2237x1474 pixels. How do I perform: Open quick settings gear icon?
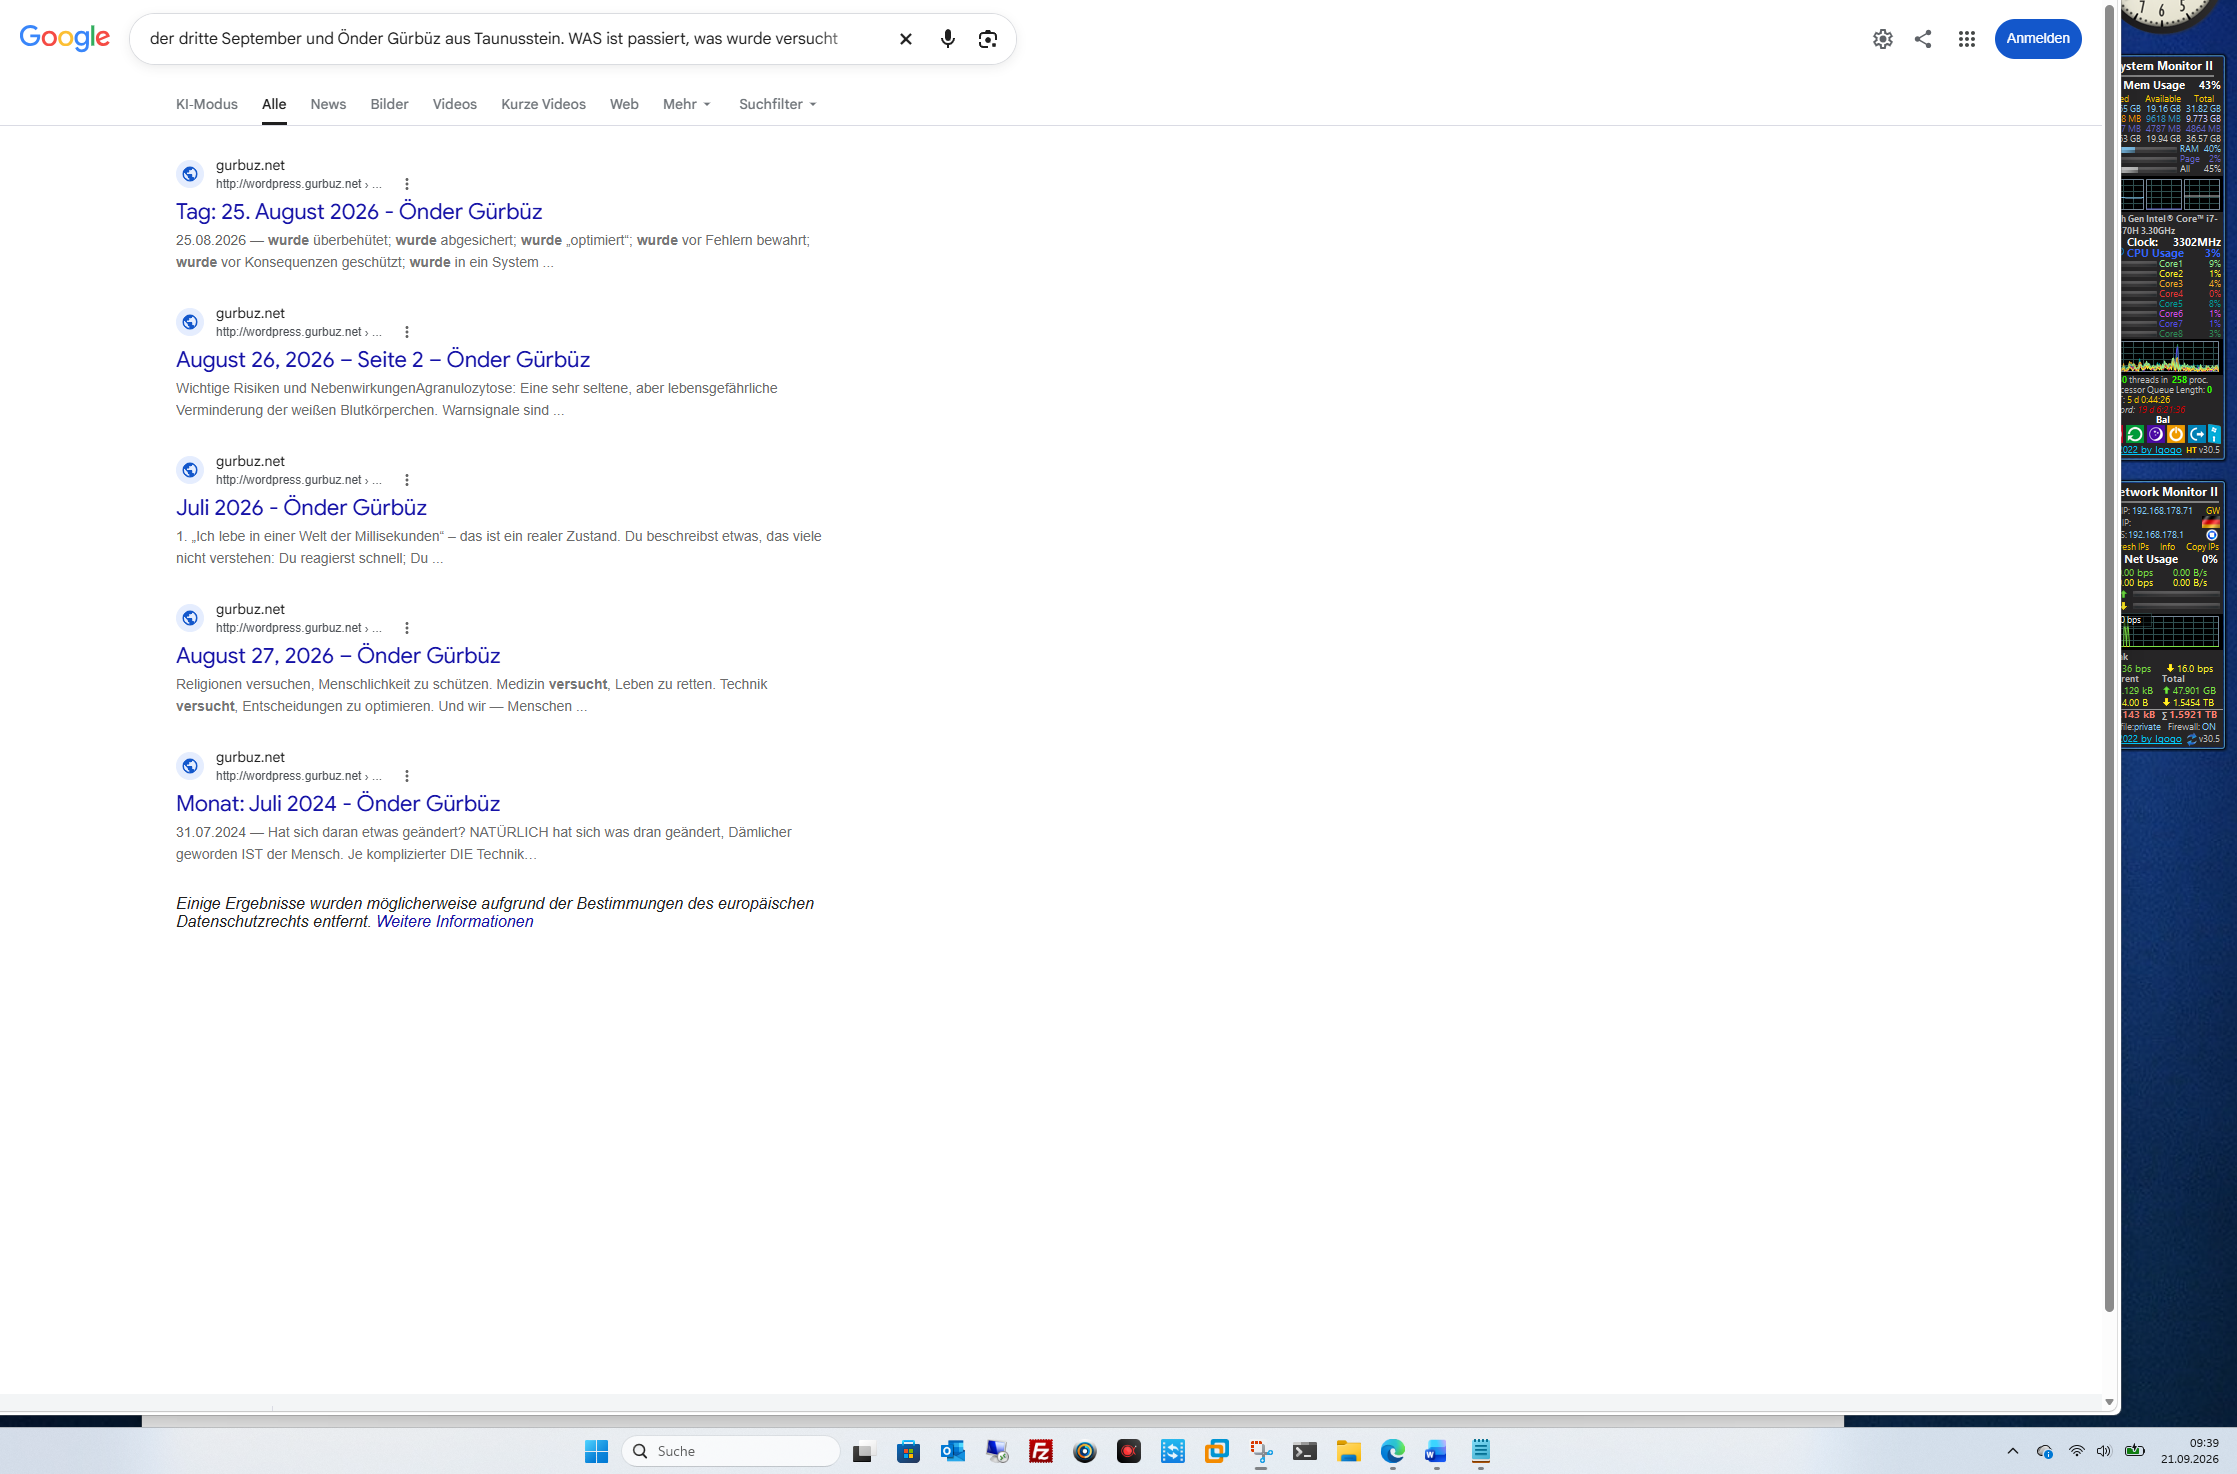(x=1883, y=39)
